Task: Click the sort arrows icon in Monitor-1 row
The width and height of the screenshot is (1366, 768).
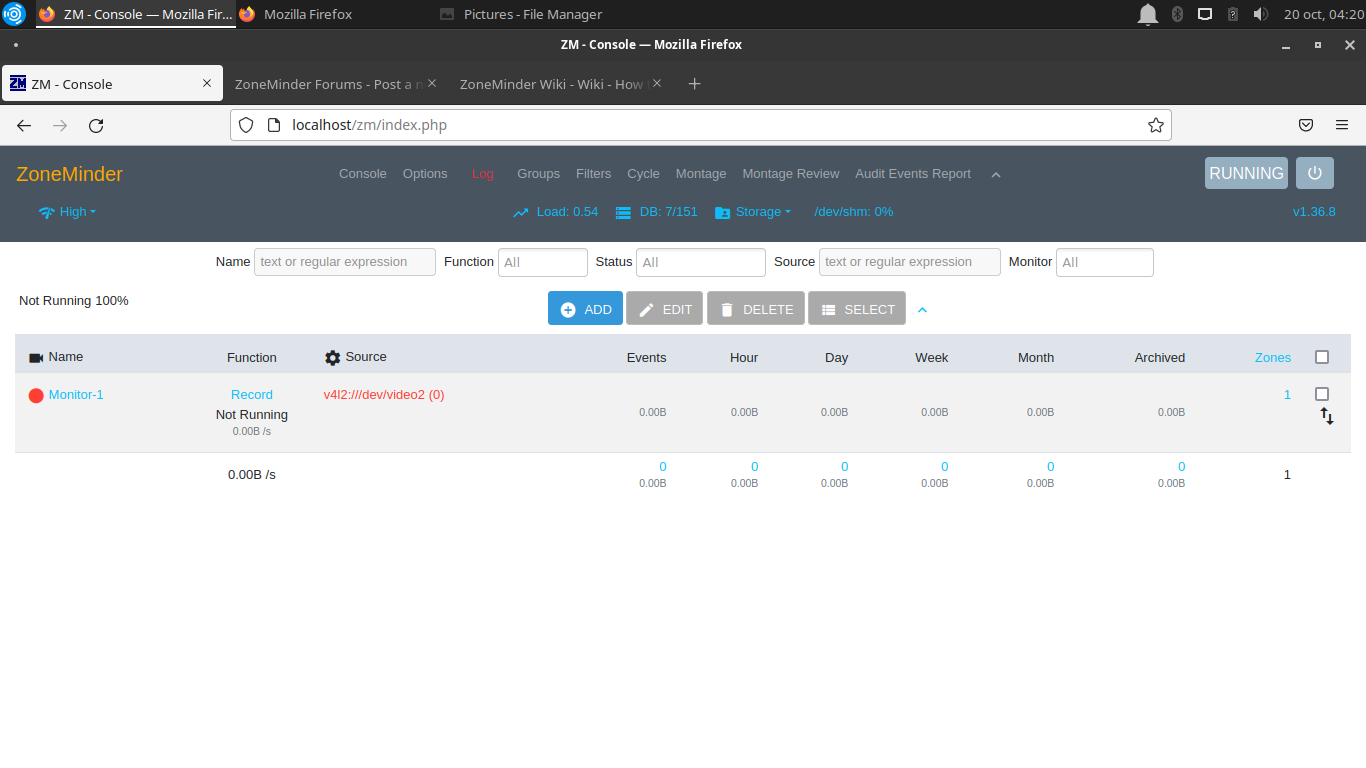Action: (1327, 416)
